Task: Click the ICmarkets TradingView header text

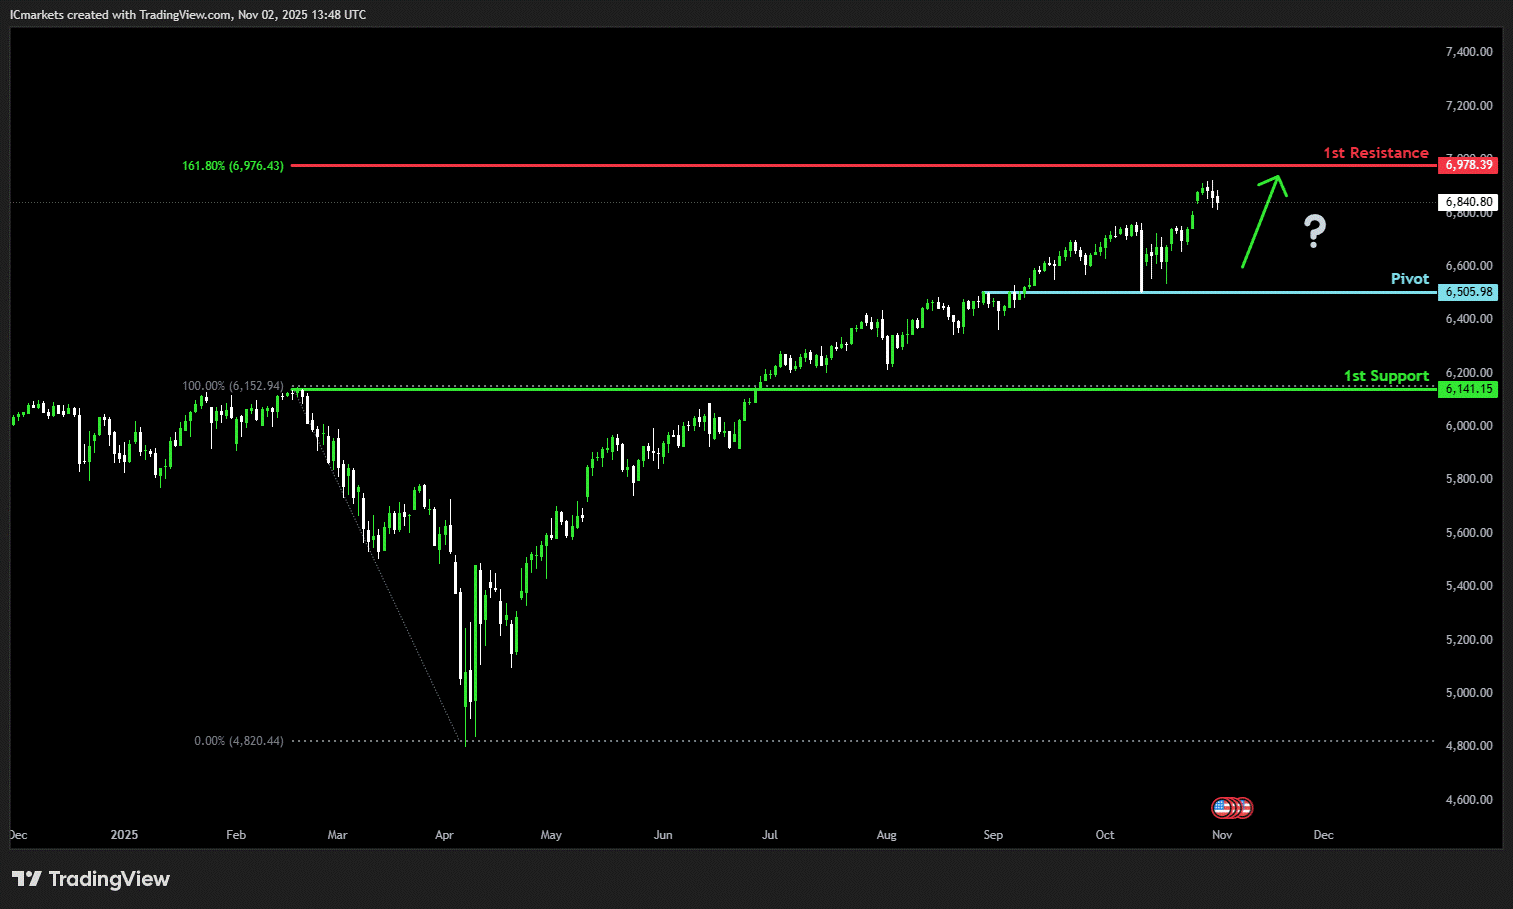Action: pos(188,15)
